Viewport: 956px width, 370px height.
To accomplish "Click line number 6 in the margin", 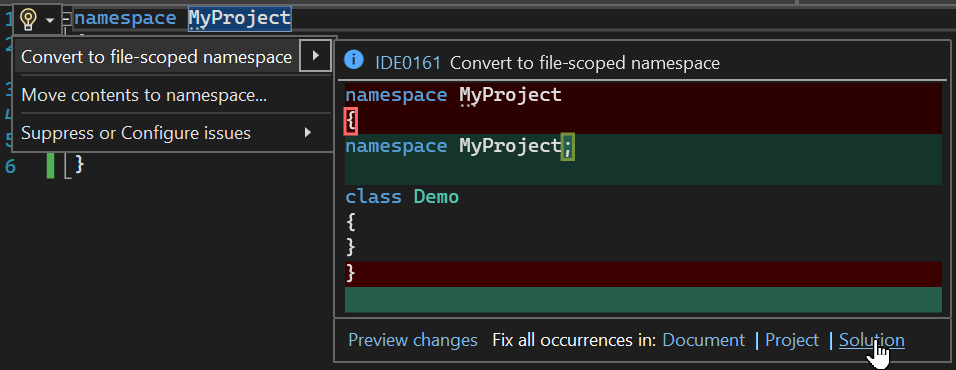I will pyautogui.click(x=10, y=166).
